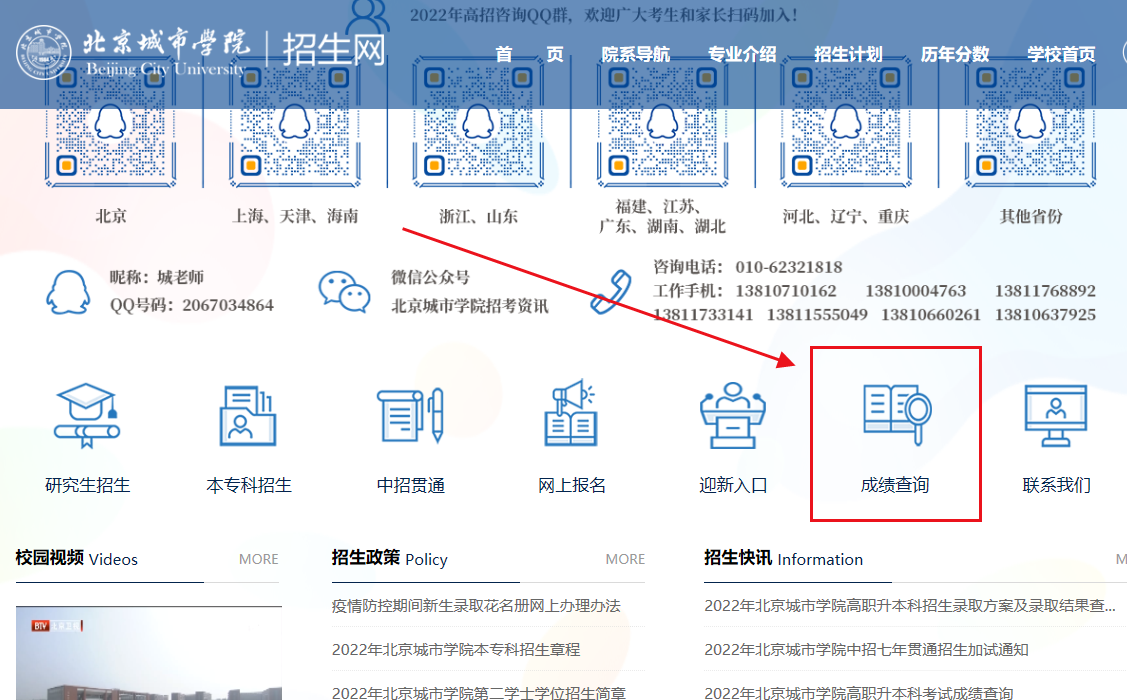This screenshot has height=700, width=1127.
Task: Select 历年分数 in navigation bar
Action: click(955, 54)
